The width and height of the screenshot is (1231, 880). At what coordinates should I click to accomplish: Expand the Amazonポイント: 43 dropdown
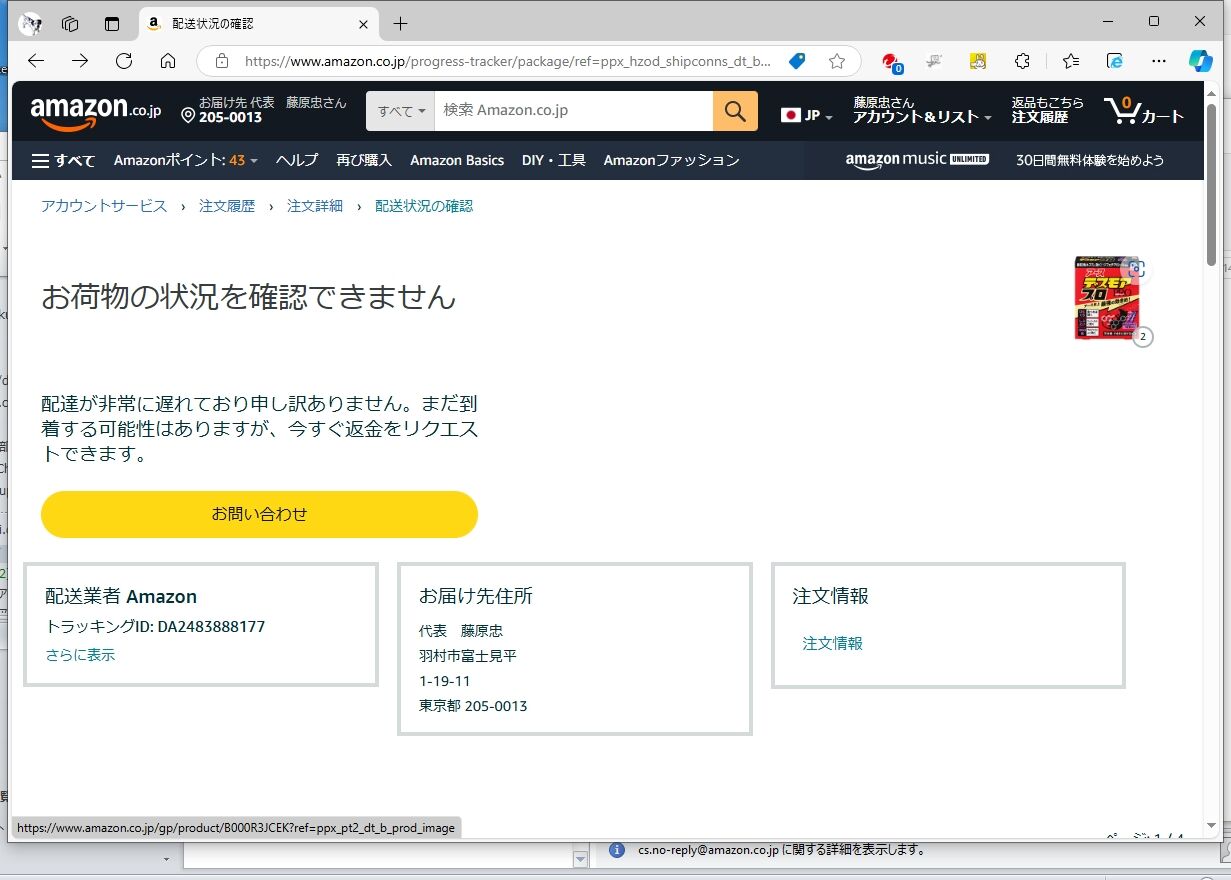pos(186,160)
